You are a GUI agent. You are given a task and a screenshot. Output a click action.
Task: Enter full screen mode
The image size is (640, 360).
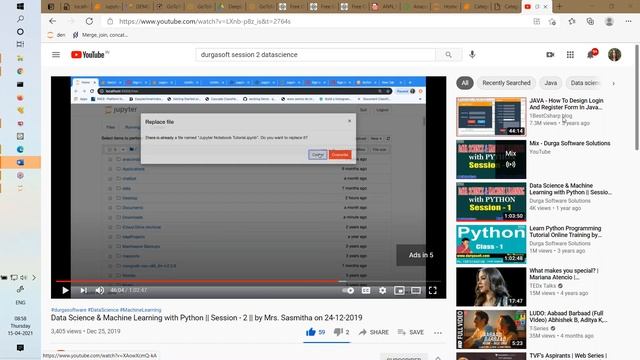click(x=433, y=290)
